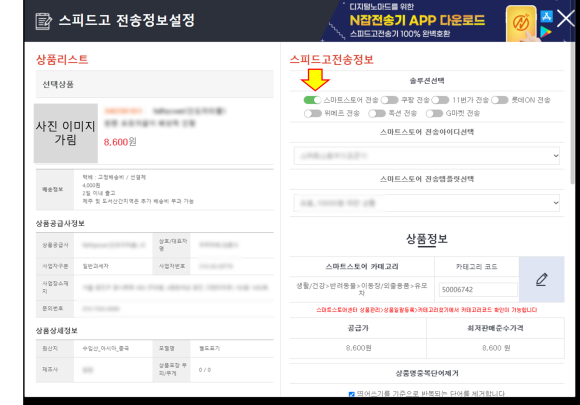The image size is (580, 405).
Task: Click the 카테고리 코드 input field
Action: click(478, 290)
